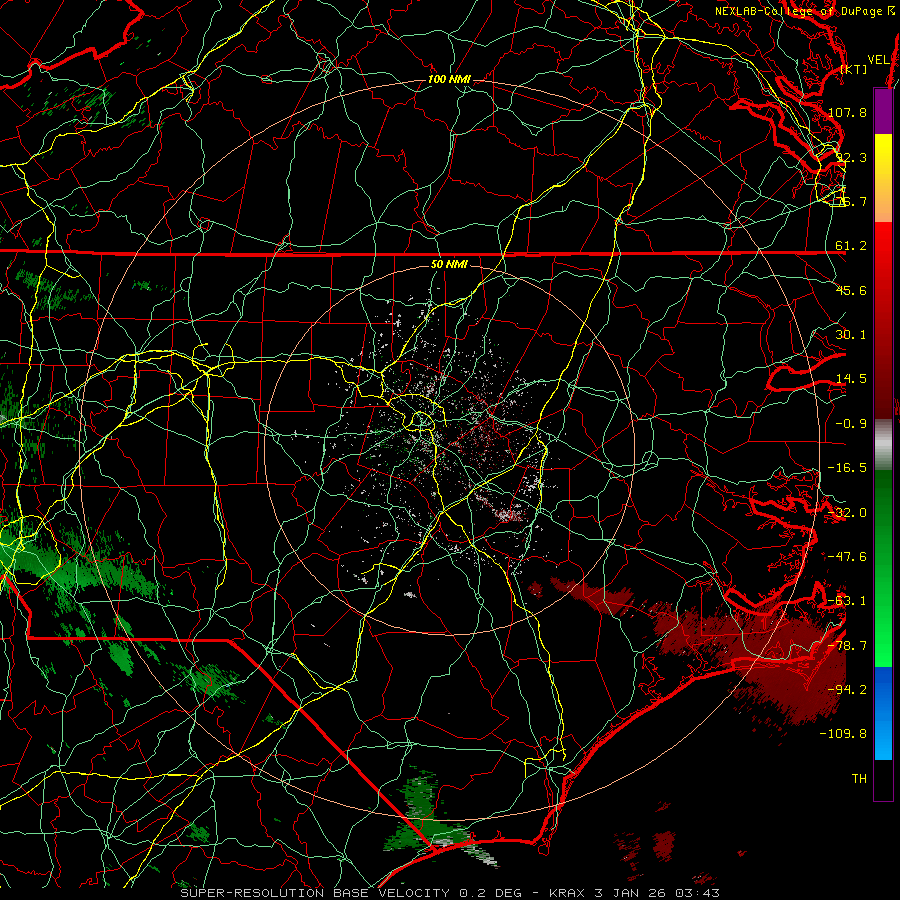Image resolution: width=900 pixels, height=900 pixels.
Task: Click the 30.1 scale label
Action: pyautogui.click(x=851, y=335)
